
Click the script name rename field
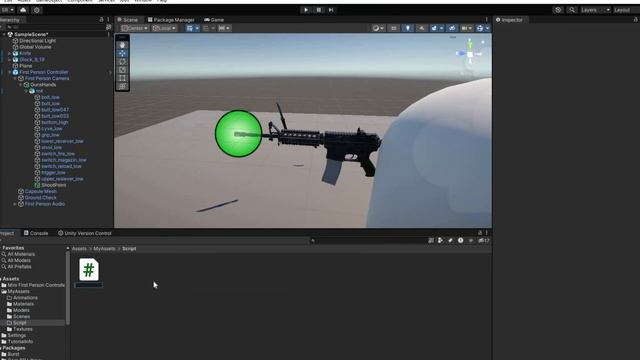89,285
